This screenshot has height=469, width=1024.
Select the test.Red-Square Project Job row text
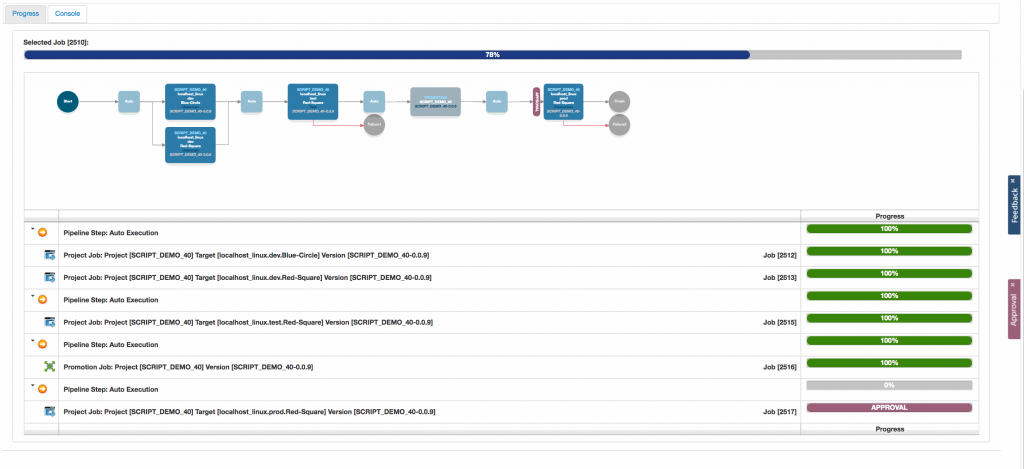coord(248,323)
